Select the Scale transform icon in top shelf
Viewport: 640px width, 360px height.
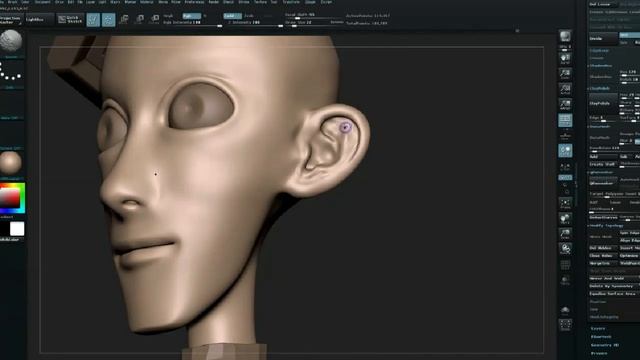(139, 19)
